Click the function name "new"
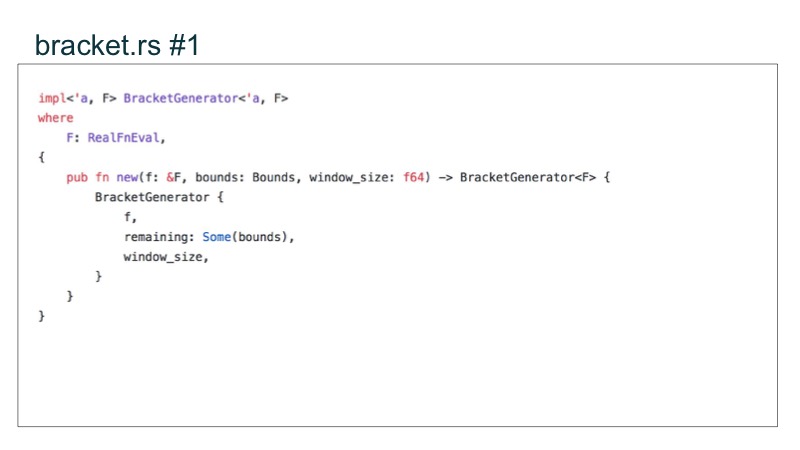 pos(126,177)
